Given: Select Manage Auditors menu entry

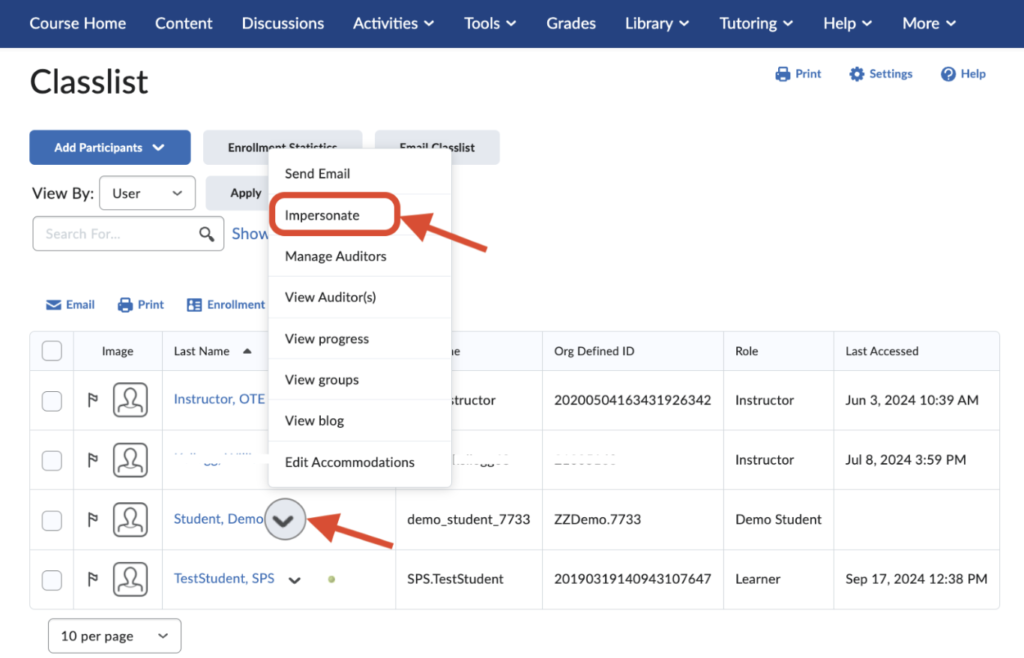Looking at the screenshot, I should (x=359, y=256).
